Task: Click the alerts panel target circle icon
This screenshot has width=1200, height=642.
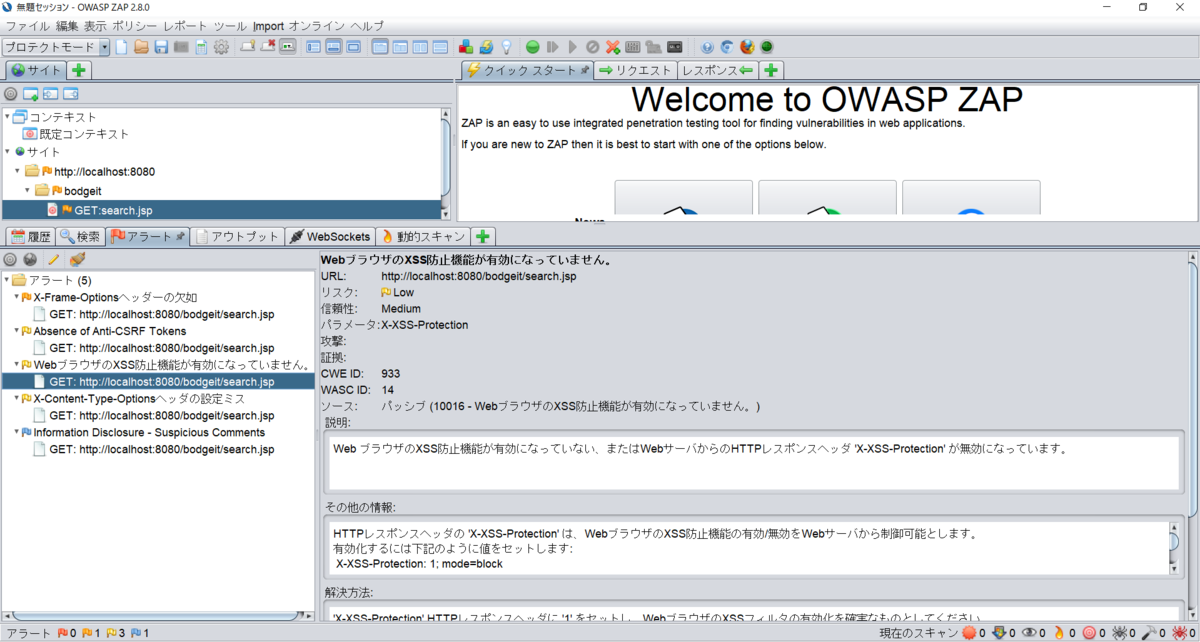Action: click(x=10, y=259)
